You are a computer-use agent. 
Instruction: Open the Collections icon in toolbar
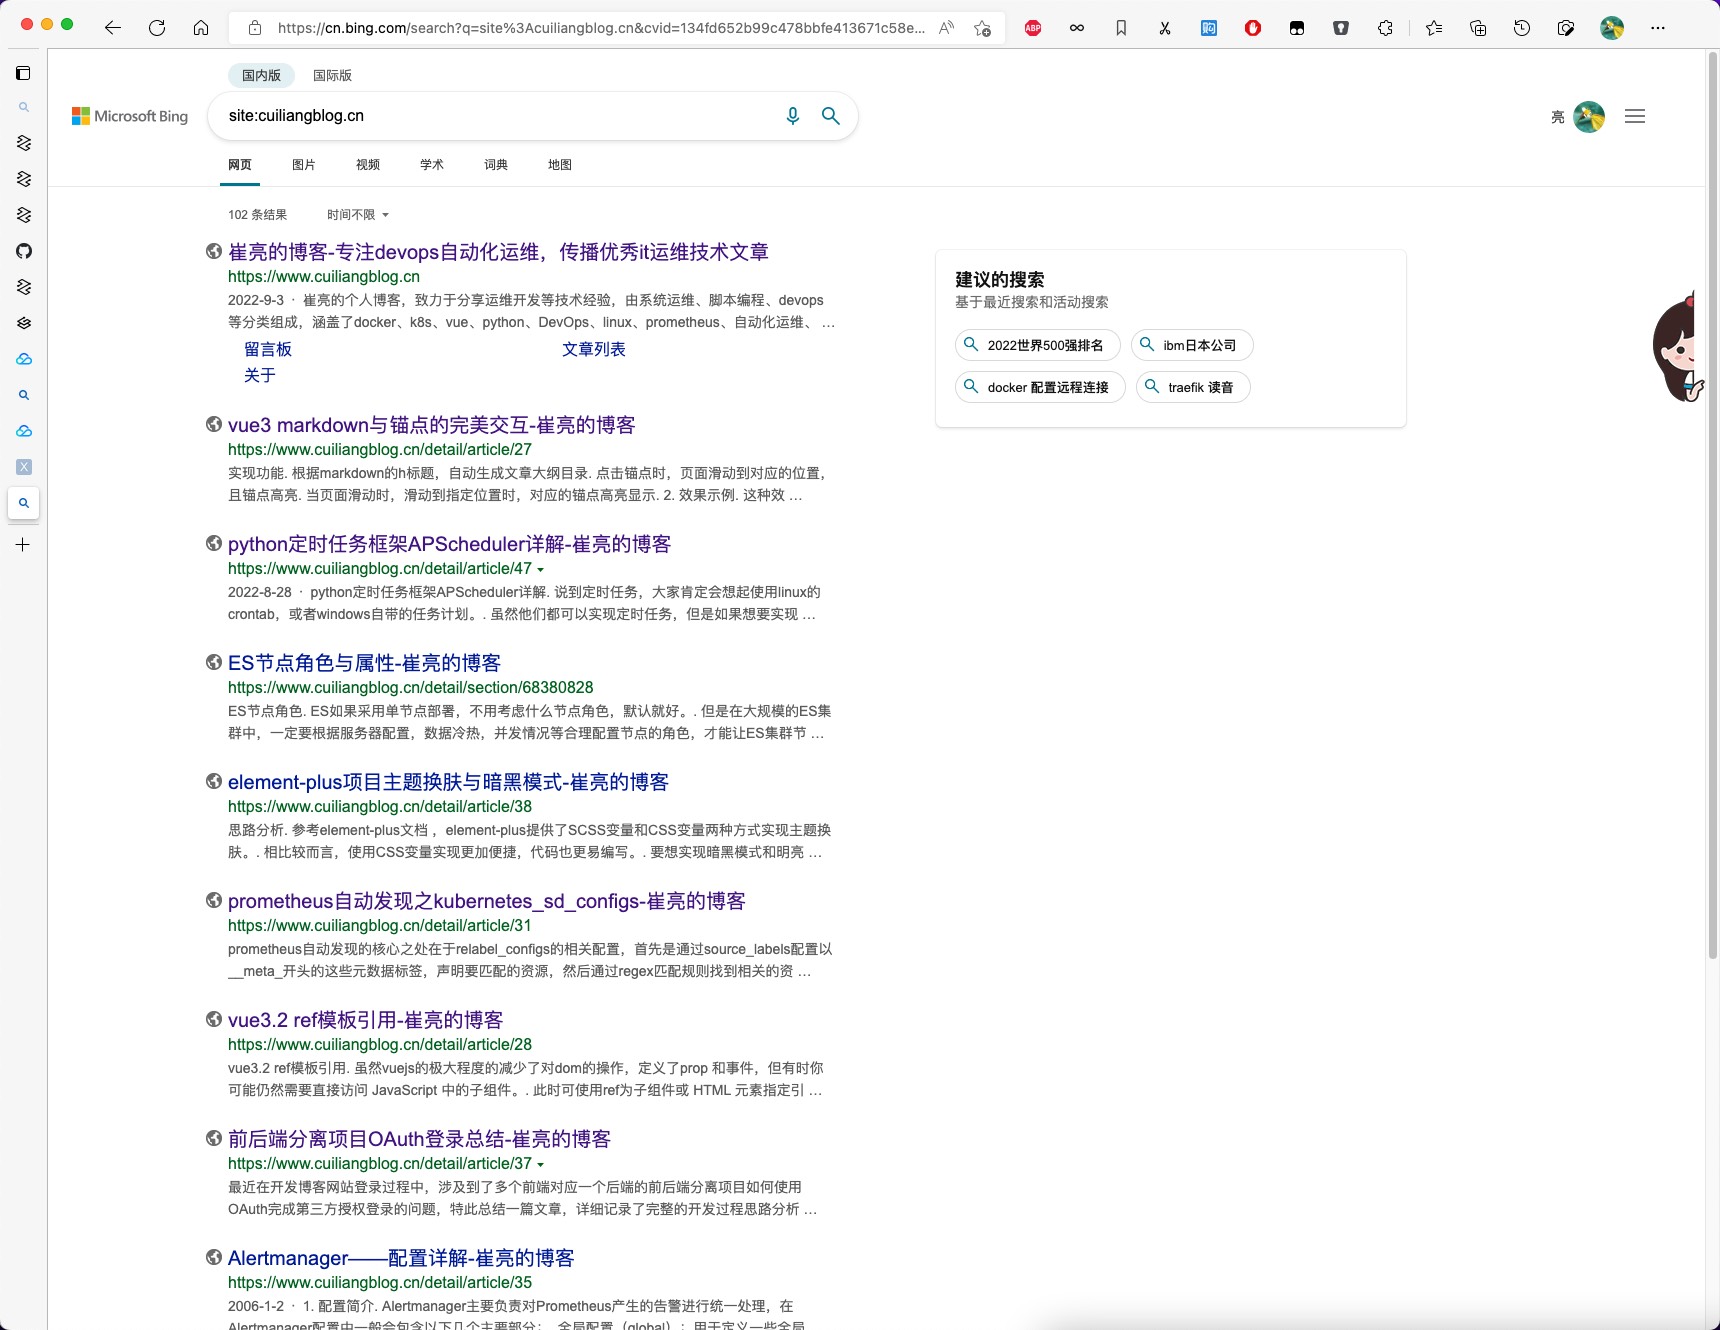point(1478,28)
